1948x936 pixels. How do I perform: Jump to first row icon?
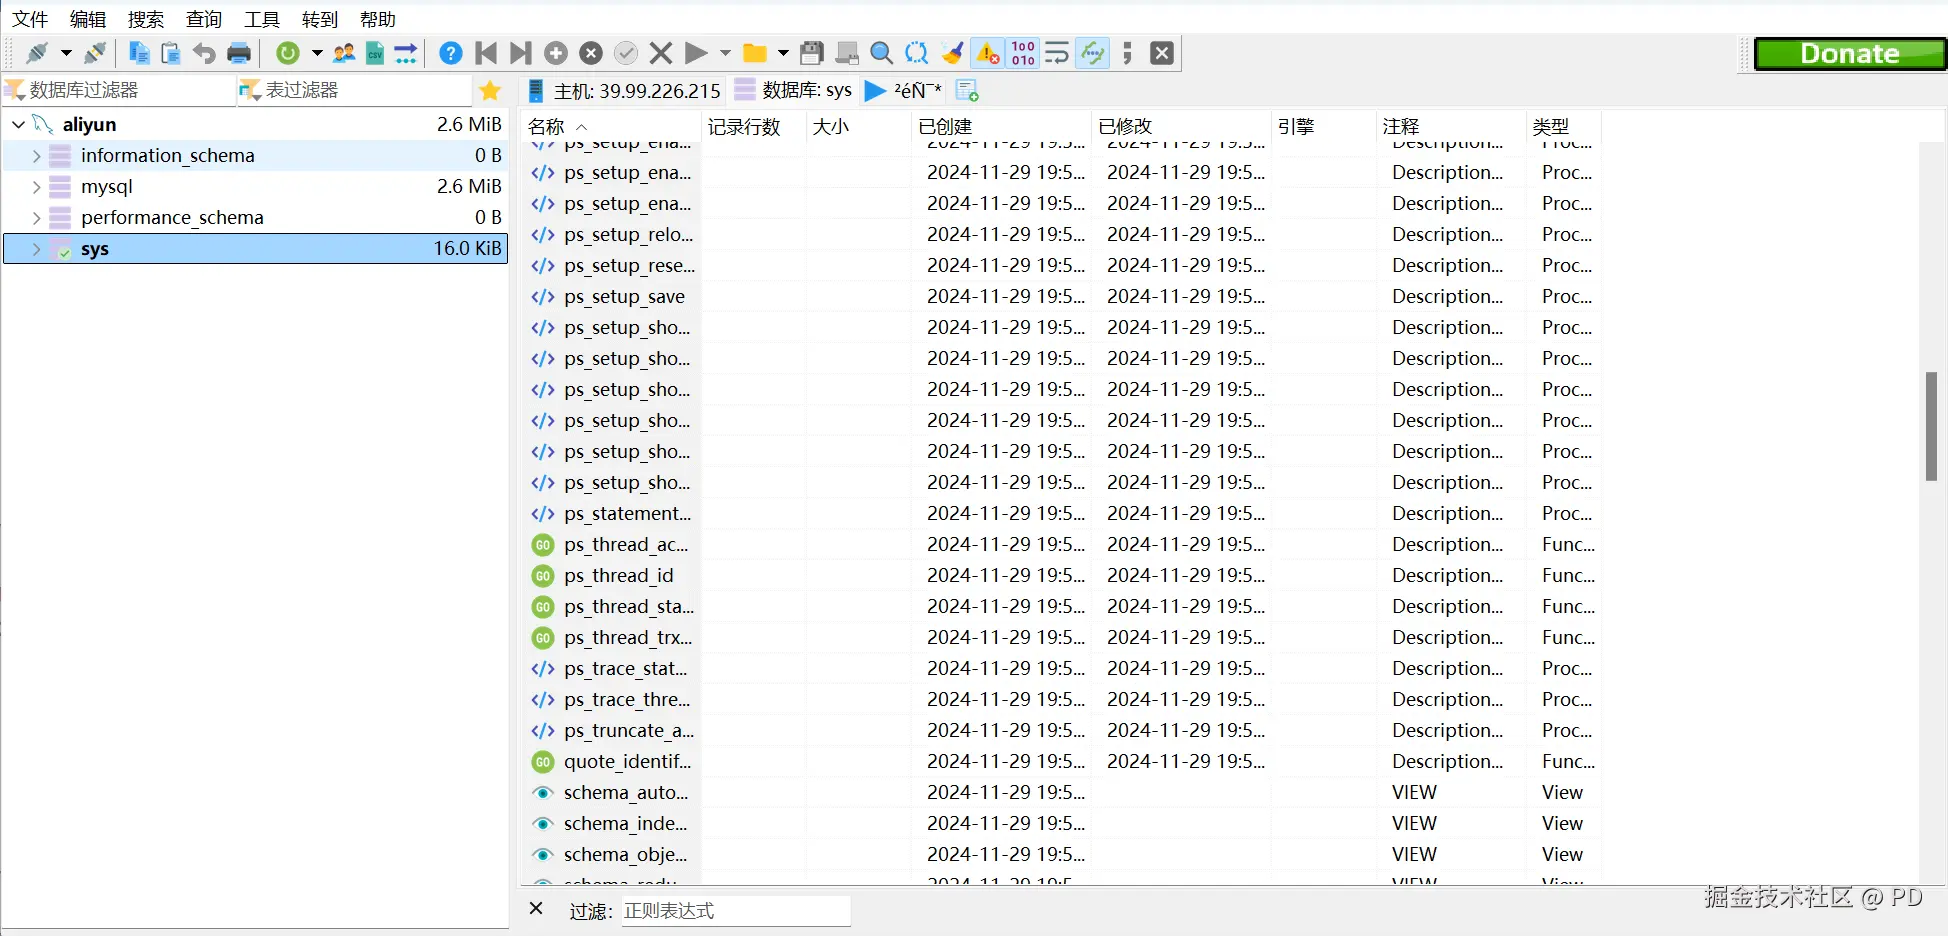[487, 53]
